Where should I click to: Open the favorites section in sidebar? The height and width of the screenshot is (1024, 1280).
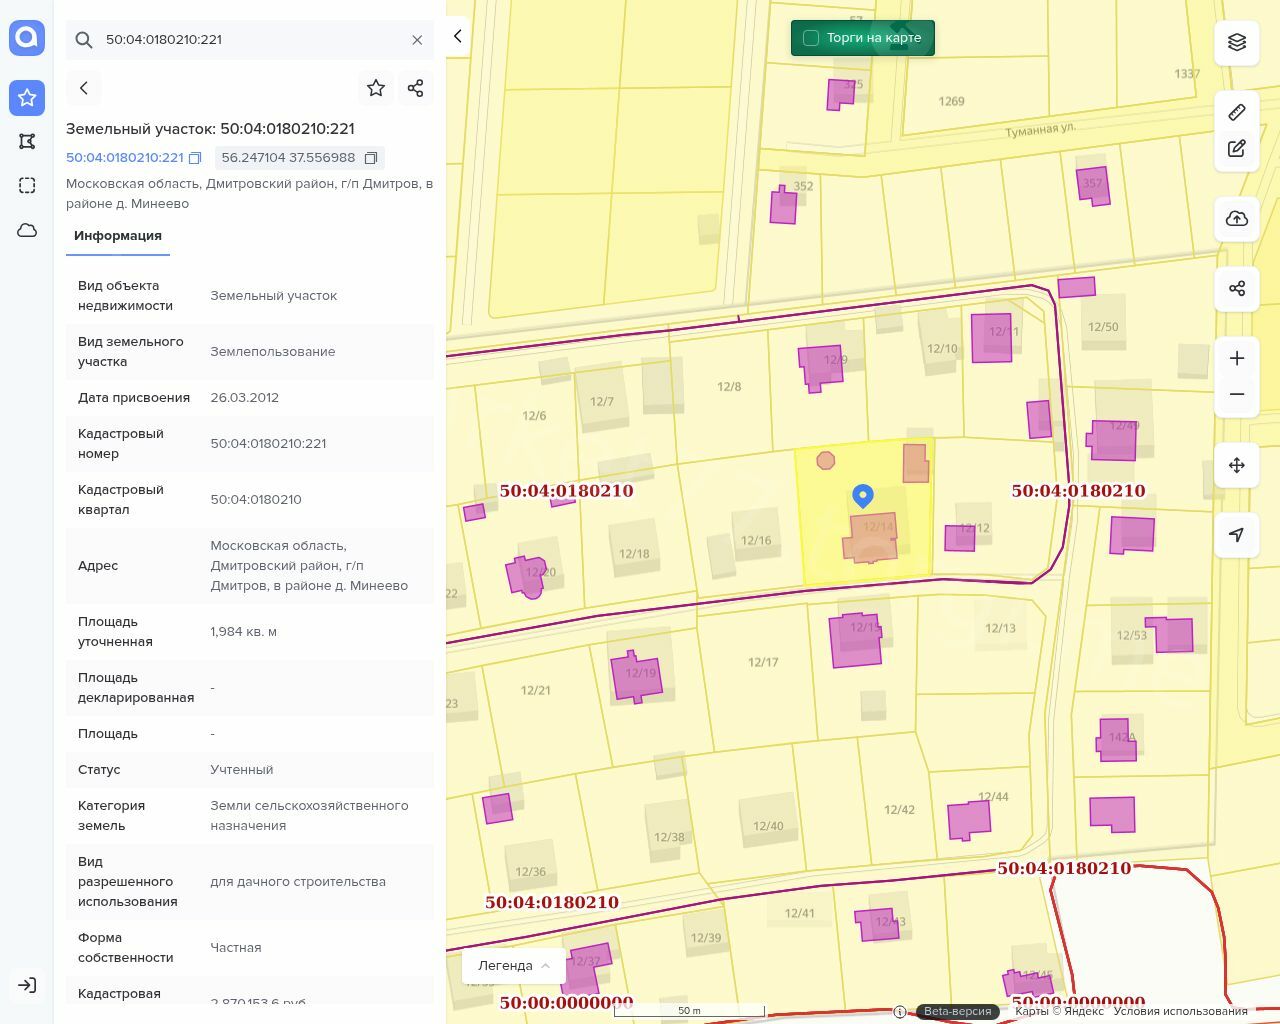(27, 97)
